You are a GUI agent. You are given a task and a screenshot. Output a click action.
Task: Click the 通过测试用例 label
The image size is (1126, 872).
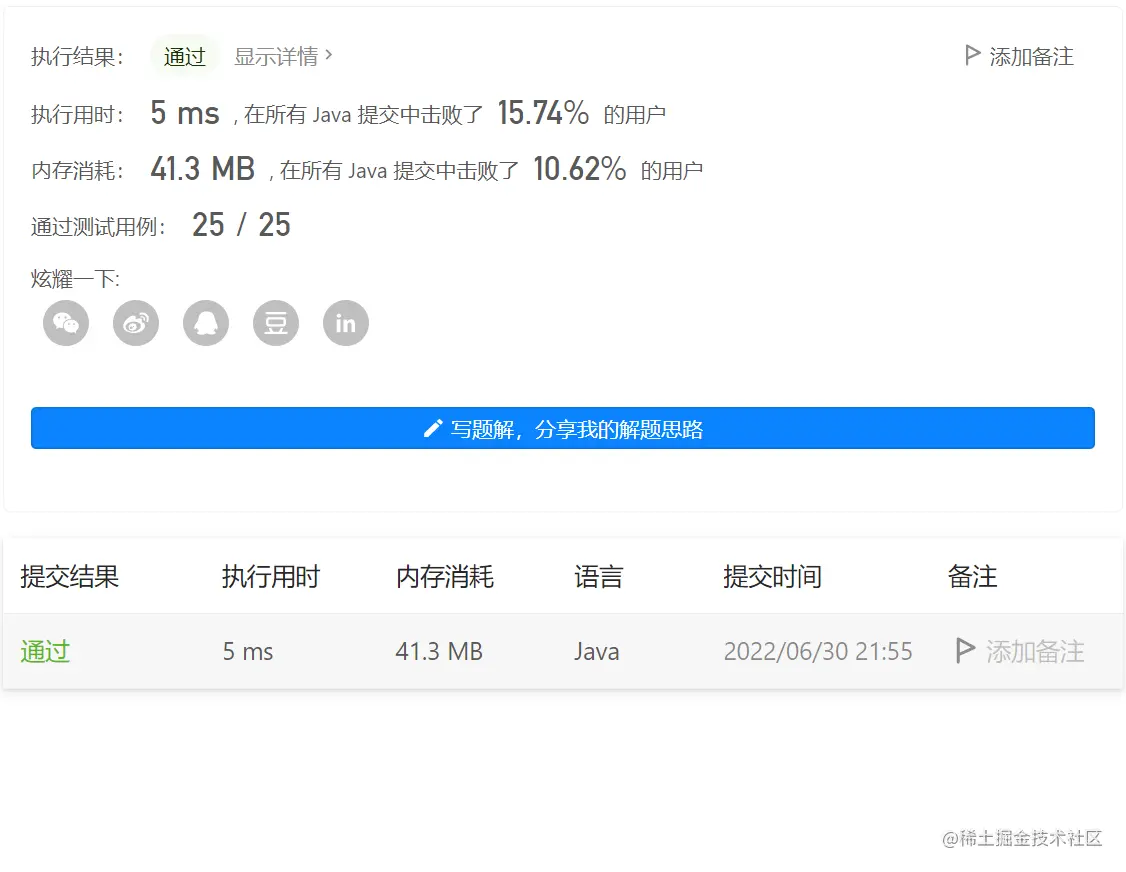coord(98,227)
